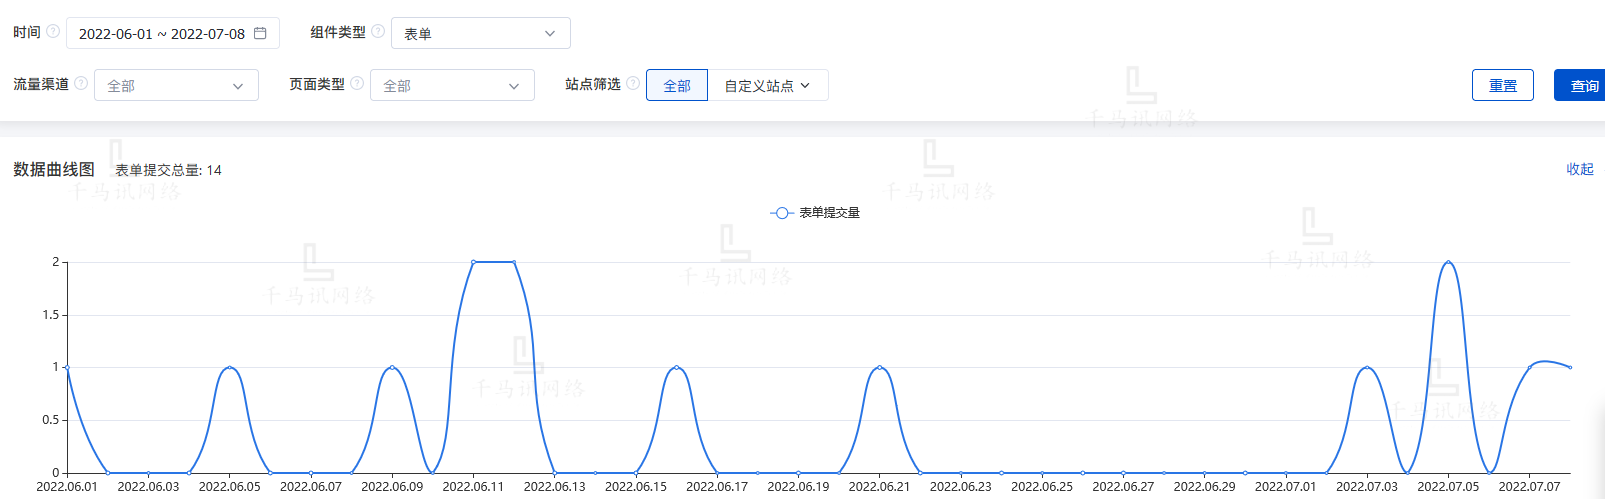
Task: Collapse the chart with 收起 link
Action: click(1580, 169)
